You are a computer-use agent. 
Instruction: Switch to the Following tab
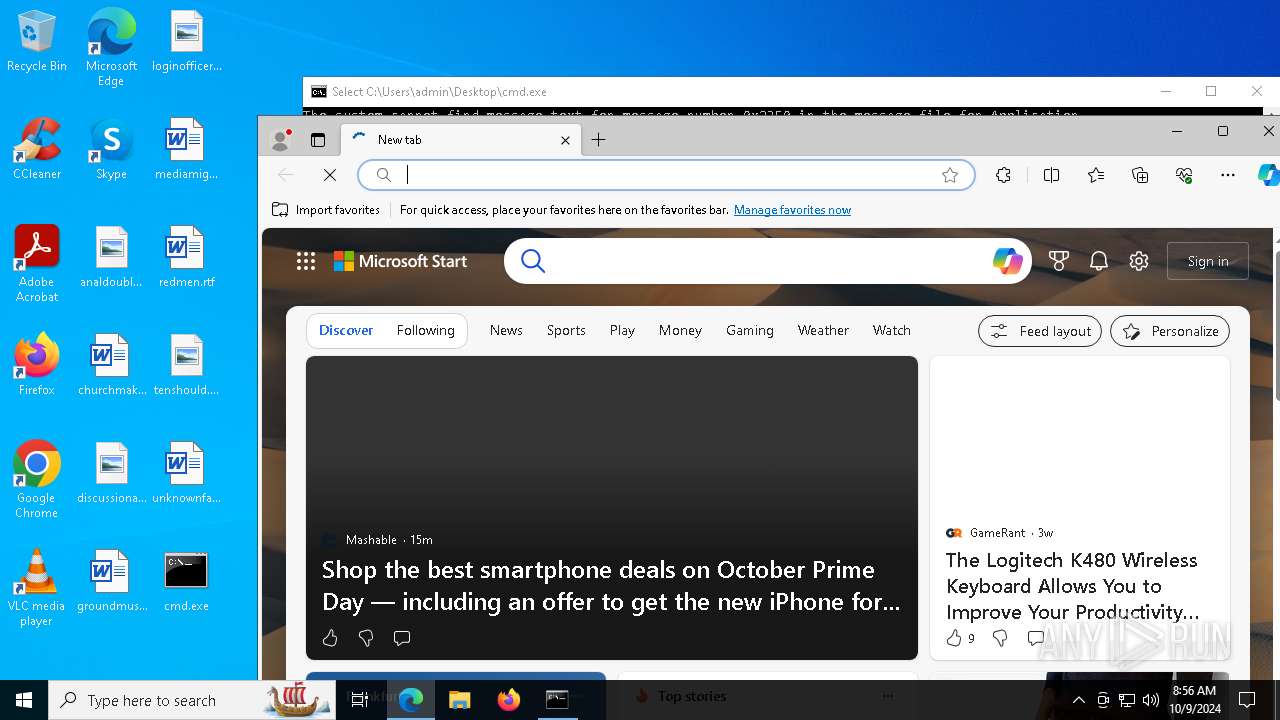pos(425,330)
